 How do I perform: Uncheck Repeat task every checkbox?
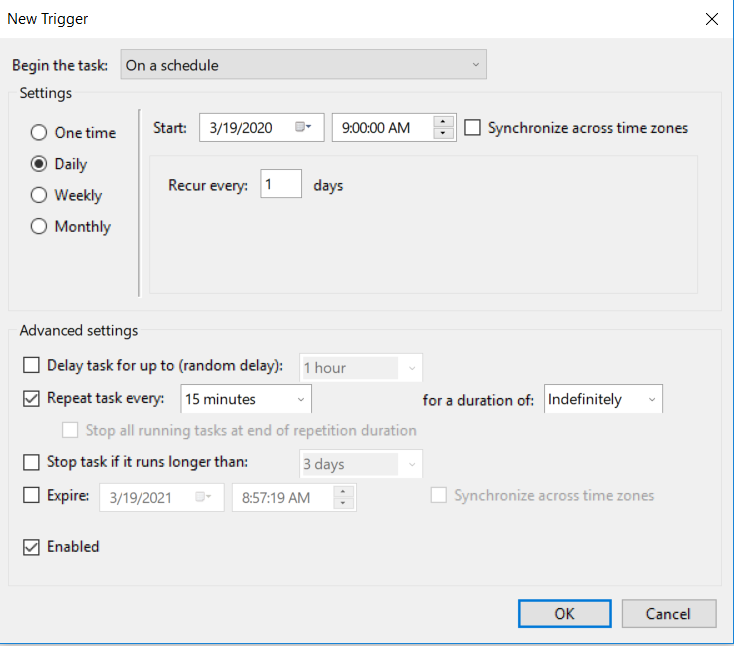pos(31,398)
